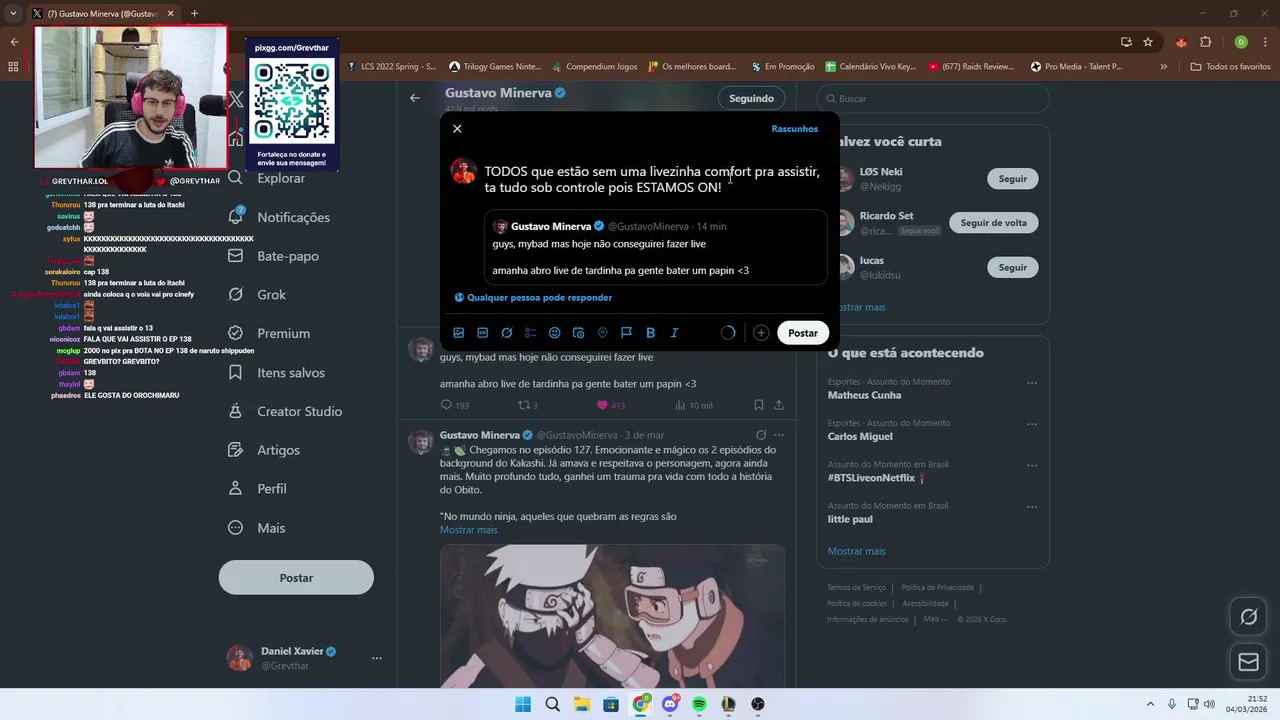Open Rascunhos drafts
The width and height of the screenshot is (1280, 720).
795,129
